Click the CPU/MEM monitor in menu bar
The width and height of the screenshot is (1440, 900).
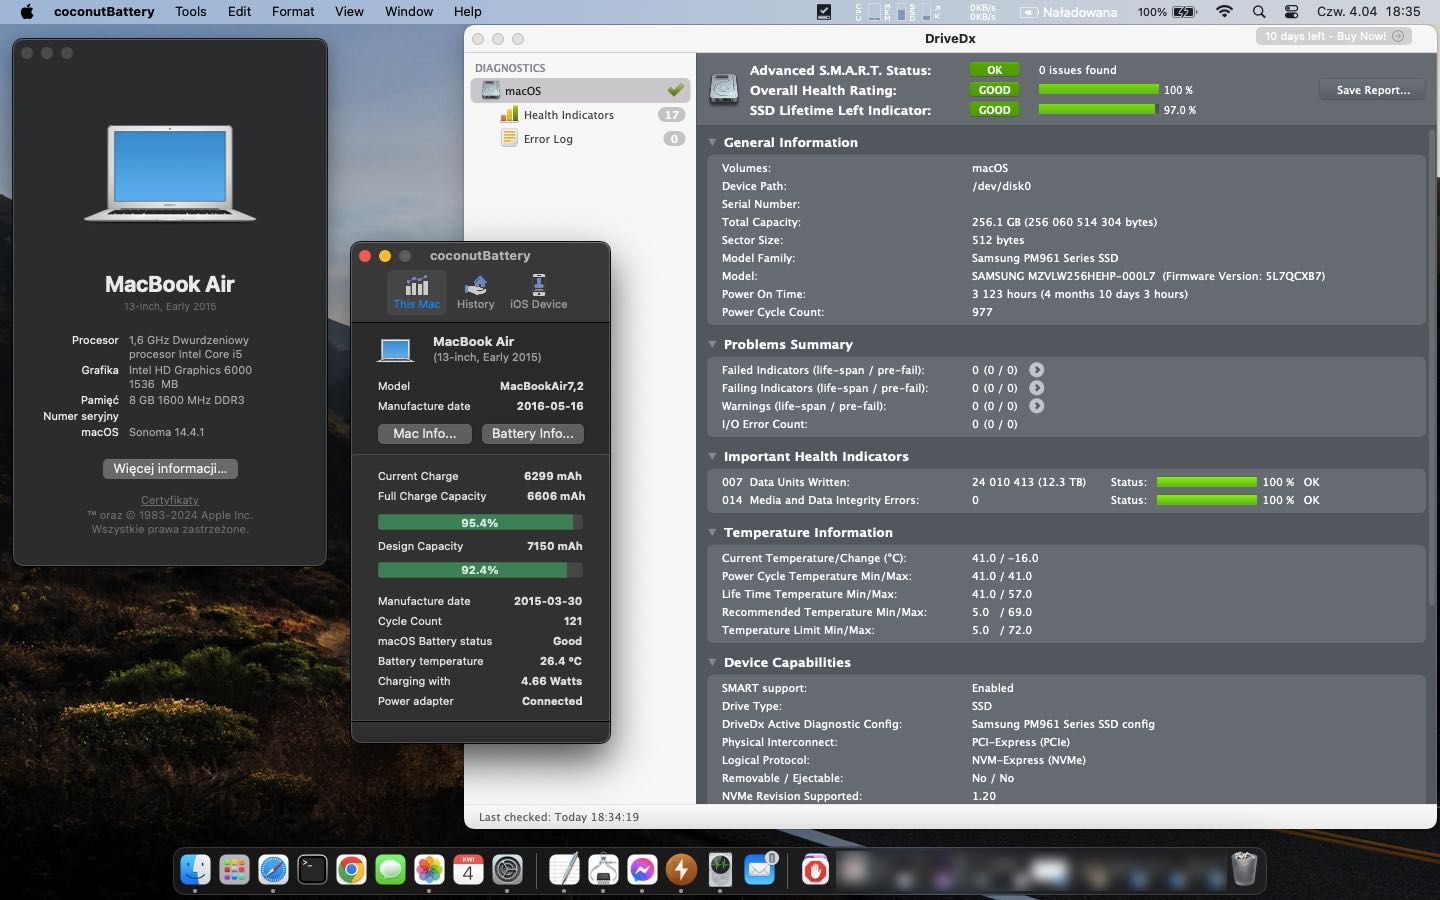(x=899, y=12)
